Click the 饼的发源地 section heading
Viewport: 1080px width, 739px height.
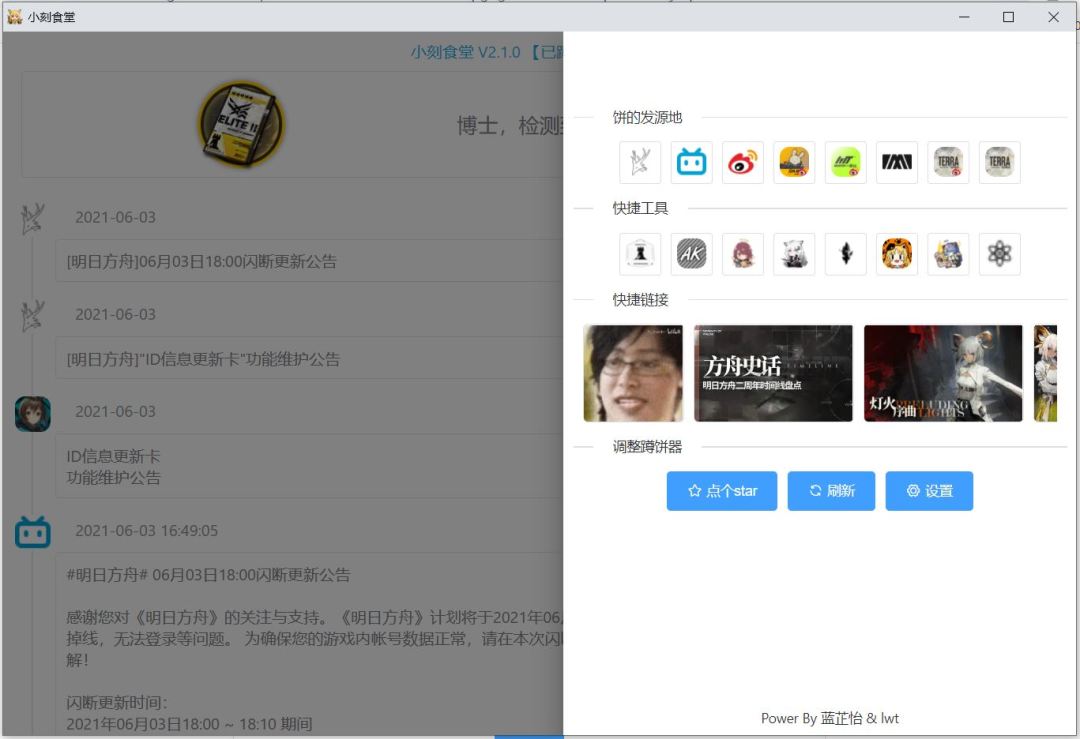click(x=647, y=117)
